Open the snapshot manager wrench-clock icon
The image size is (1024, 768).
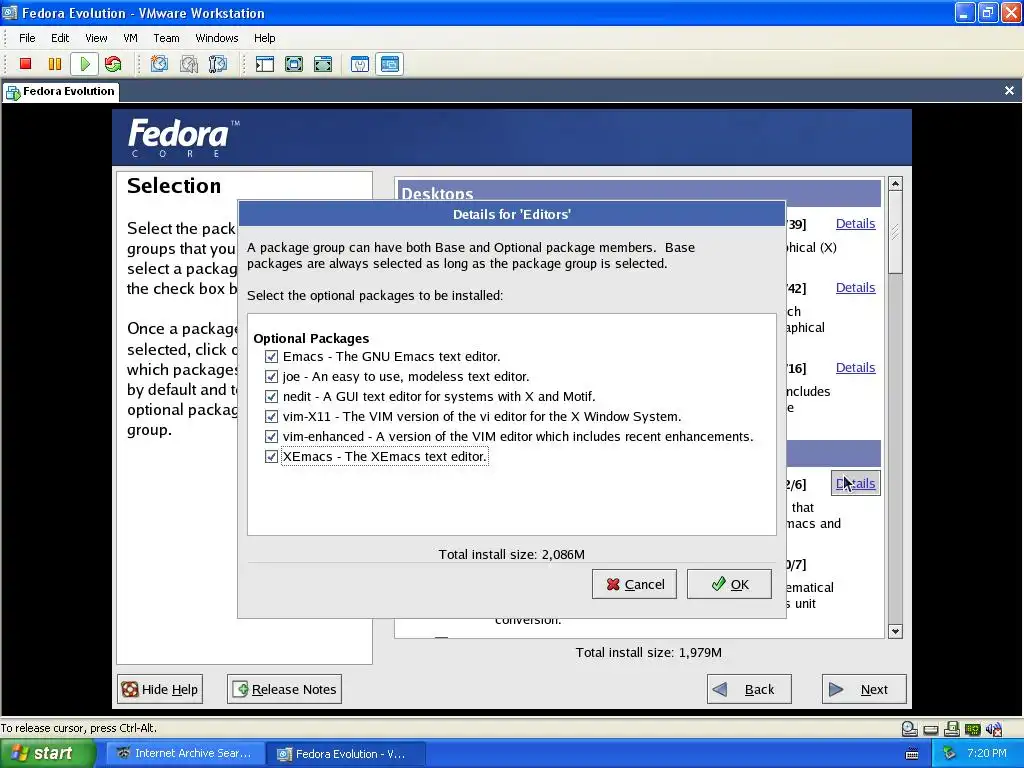218,64
